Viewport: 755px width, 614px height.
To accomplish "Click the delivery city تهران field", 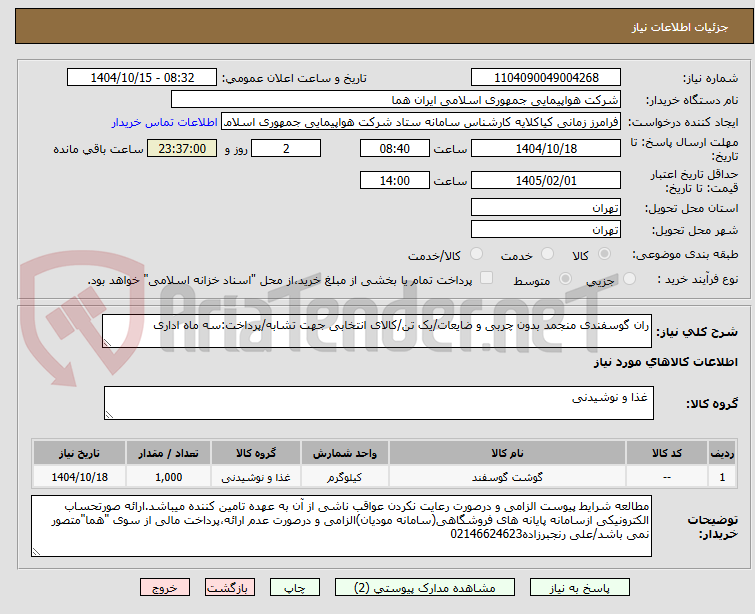I will click(546, 229).
